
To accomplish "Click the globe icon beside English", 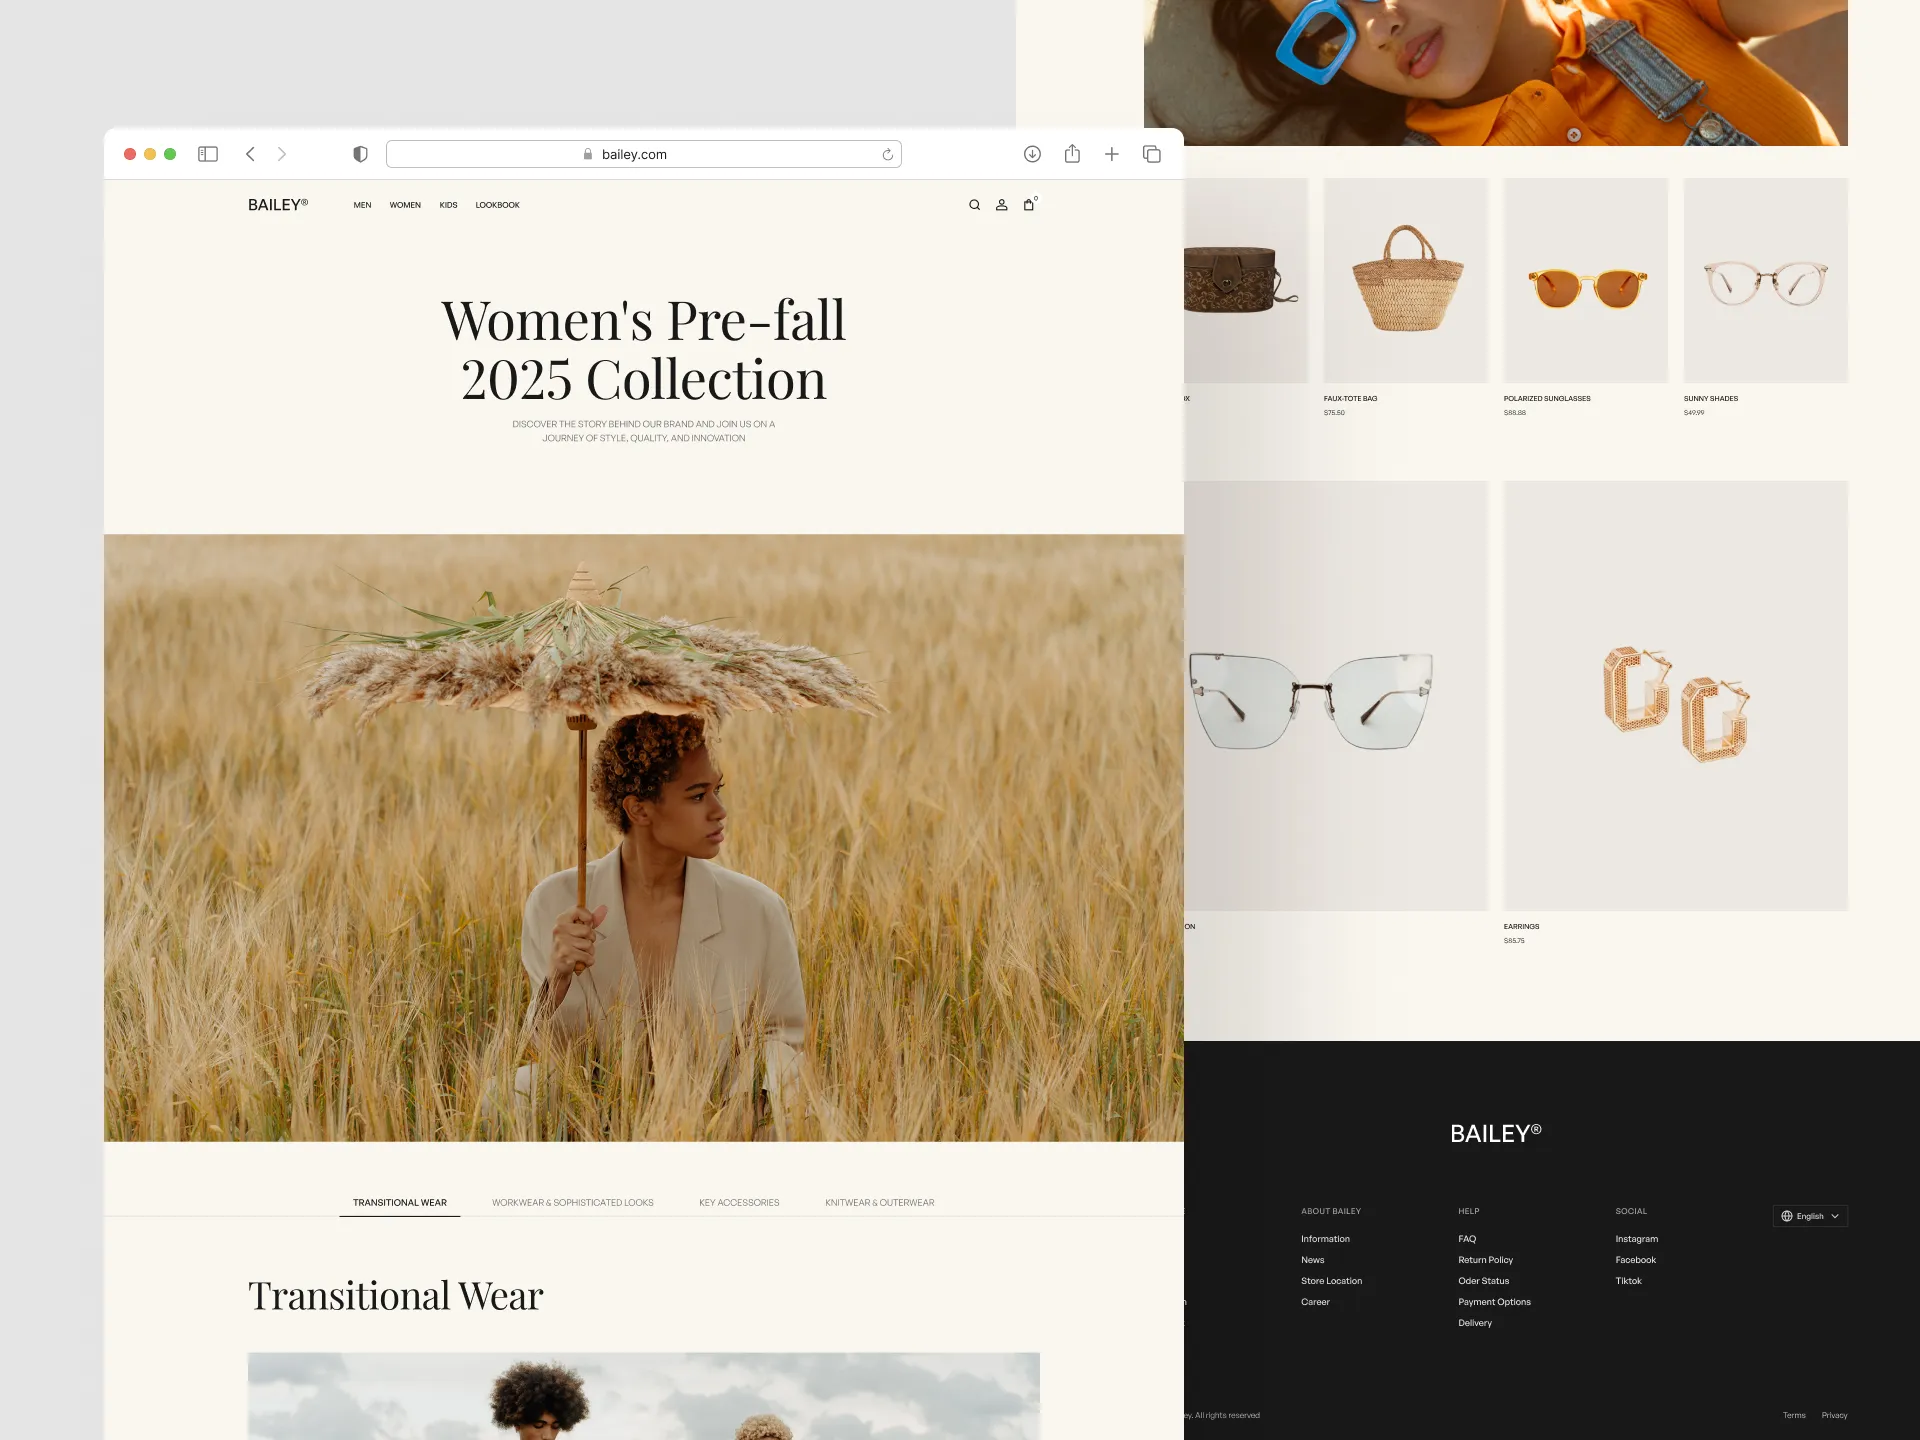I will pyautogui.click(x=1787, y=1216).
